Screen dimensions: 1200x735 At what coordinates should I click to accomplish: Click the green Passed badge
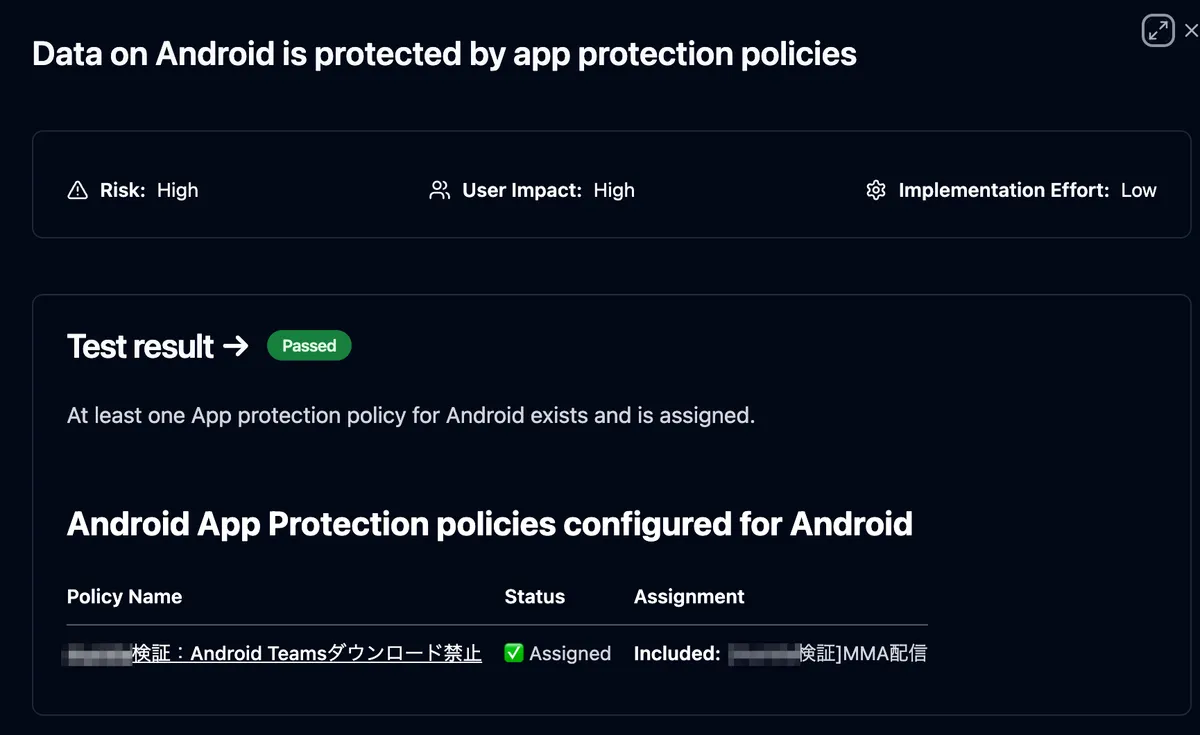pos(309,346)
